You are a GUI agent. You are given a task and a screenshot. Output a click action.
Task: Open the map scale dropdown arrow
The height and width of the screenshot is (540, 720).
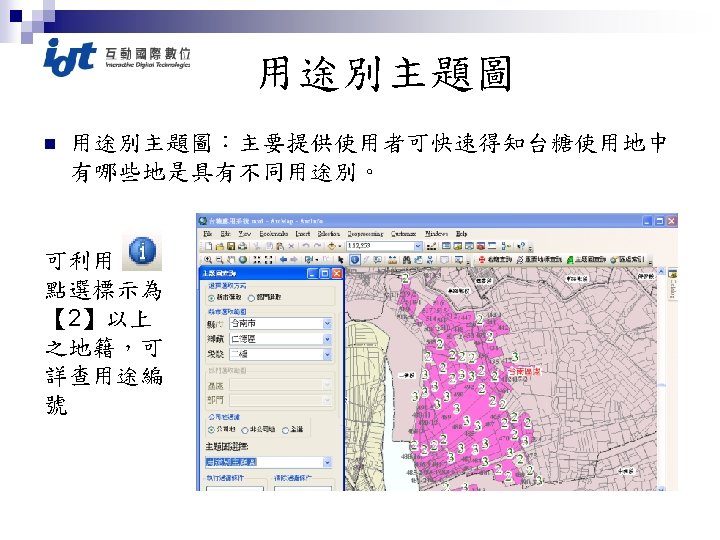[x=418, y=246]
